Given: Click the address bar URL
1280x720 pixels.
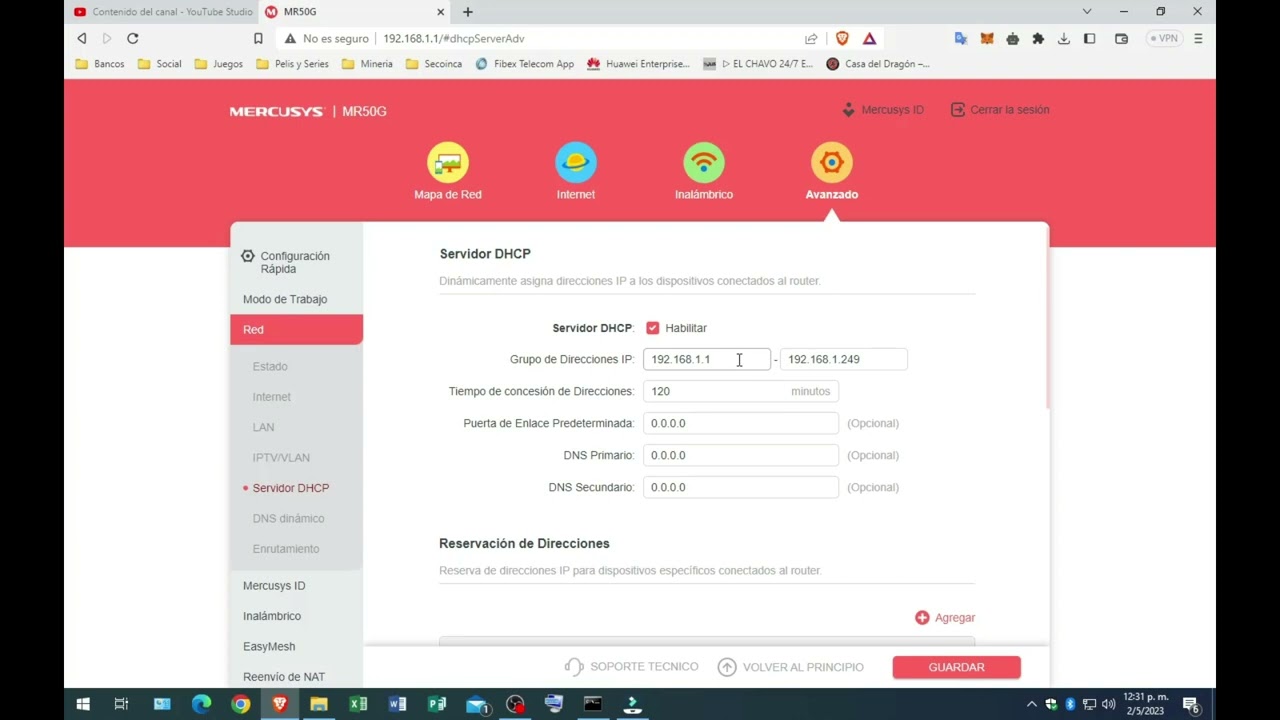Looking at the screenshot, I should click(454, 38).
